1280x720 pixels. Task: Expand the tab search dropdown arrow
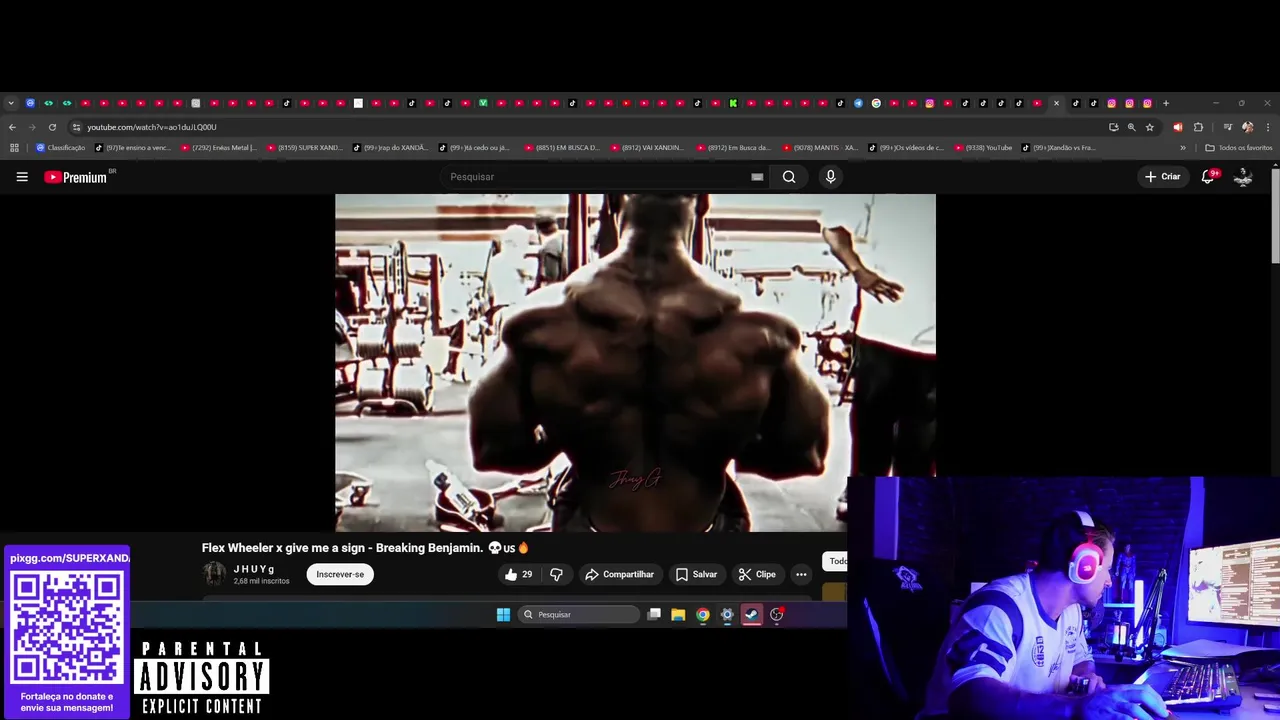[11, 103]
